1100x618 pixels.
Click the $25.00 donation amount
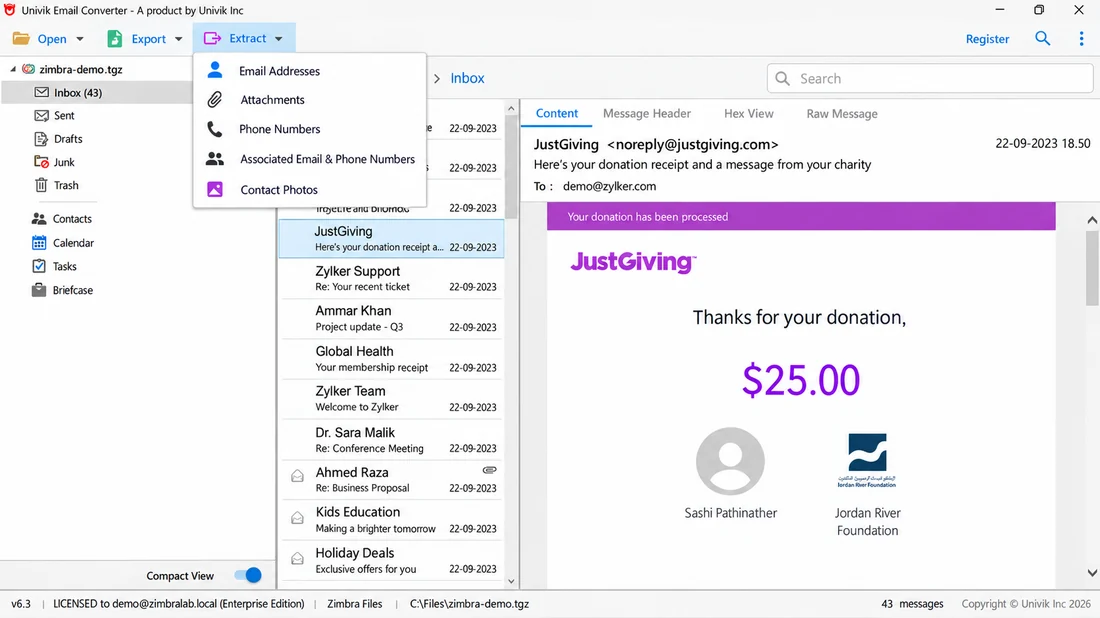point(800,379)
